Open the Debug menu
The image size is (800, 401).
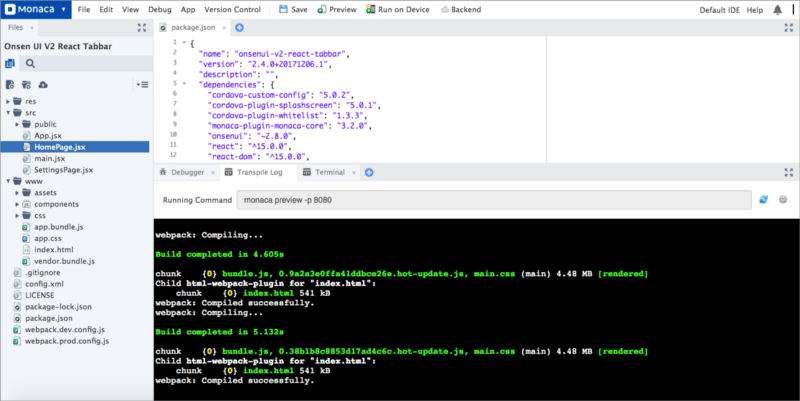[160, 10]
